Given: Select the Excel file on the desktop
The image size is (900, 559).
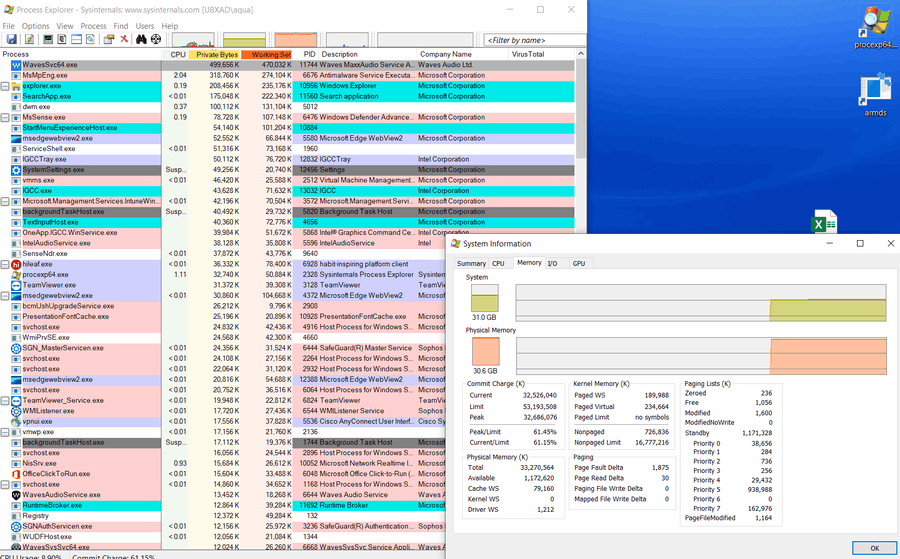Looking at the screenshot, I should (x=824, y=221).
